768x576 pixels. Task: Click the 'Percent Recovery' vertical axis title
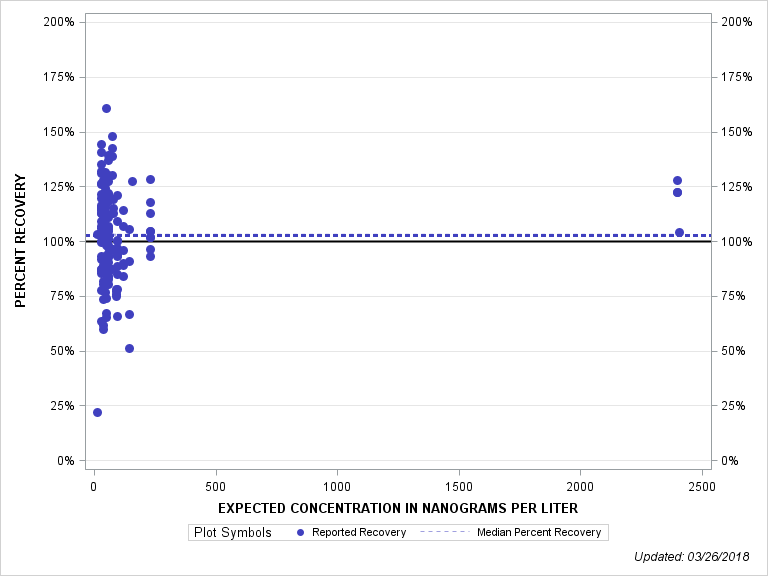21,241
